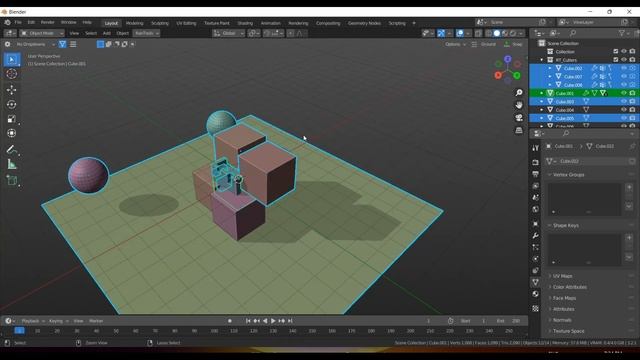Select the Scale tool
Image resolution: width=640 pixels, height=360 pixels.
[x=12, y=119]
